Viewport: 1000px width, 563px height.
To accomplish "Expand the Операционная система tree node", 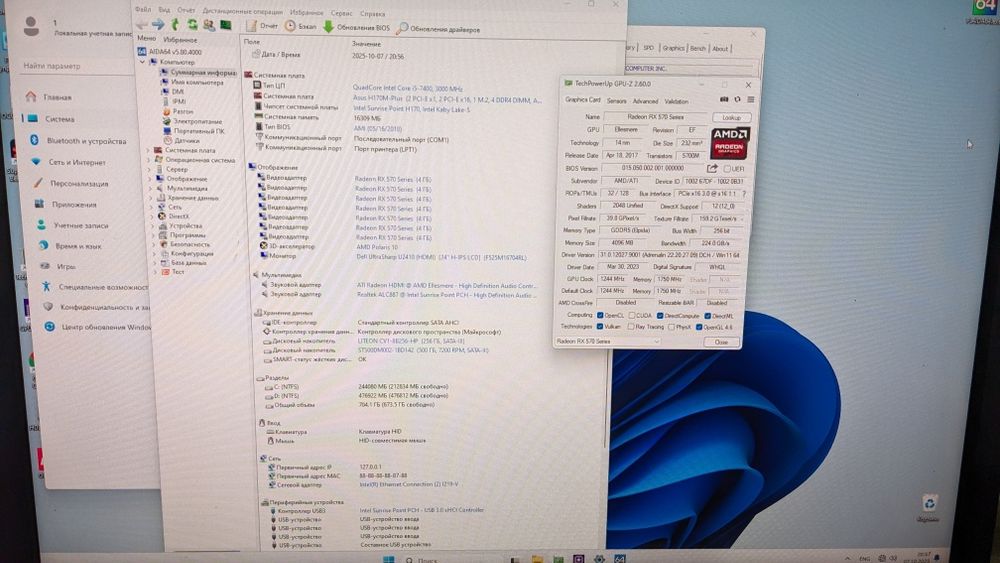I will tap(149, 160).
